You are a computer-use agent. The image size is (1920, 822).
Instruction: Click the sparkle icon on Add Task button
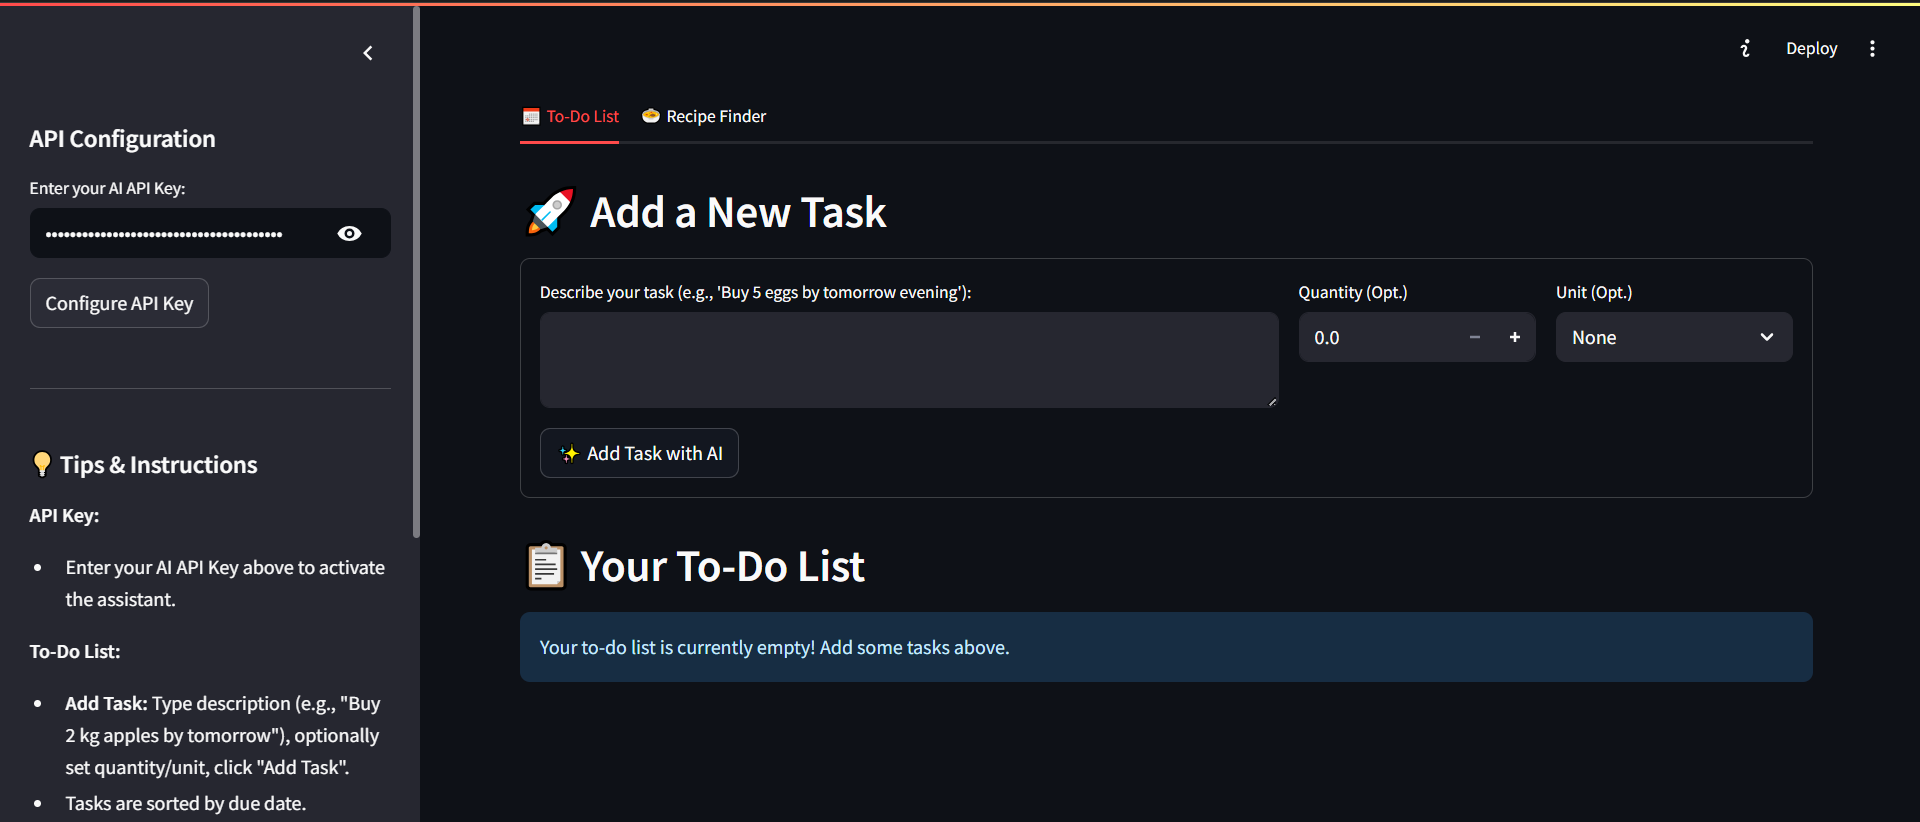click(569, 454)
